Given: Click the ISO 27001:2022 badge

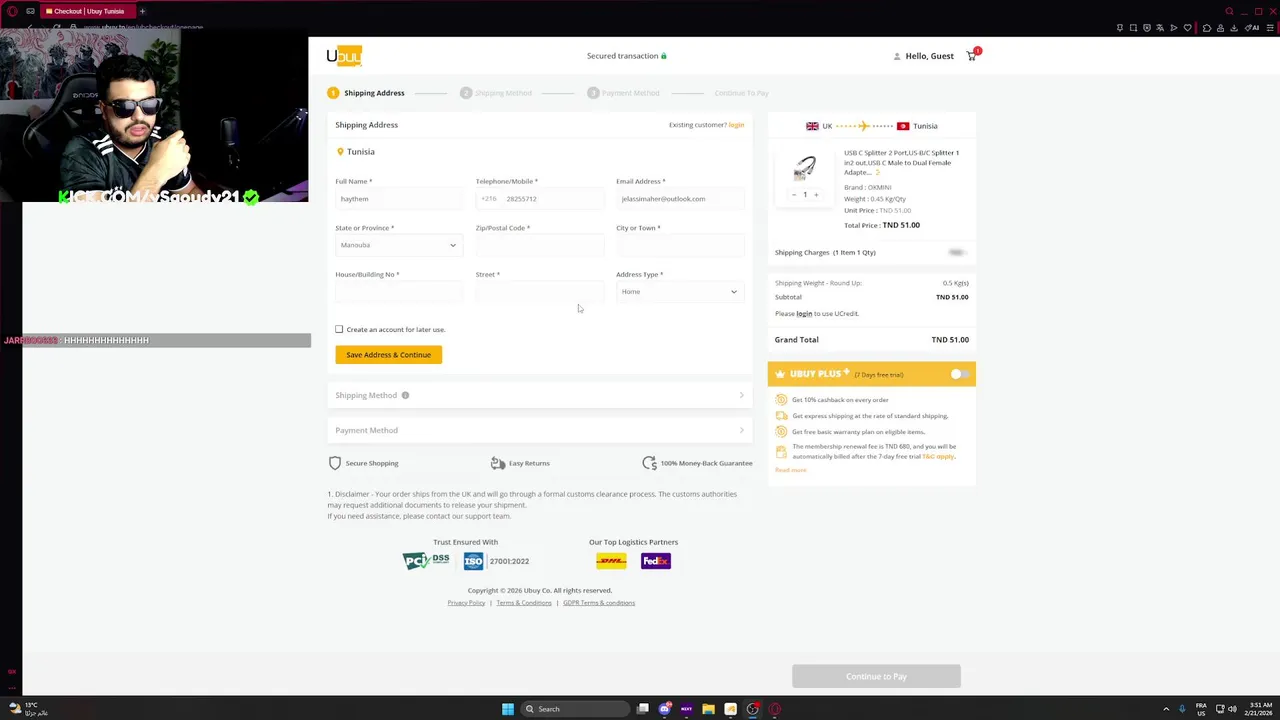Looking at the screenshot, I should point(496,561).
